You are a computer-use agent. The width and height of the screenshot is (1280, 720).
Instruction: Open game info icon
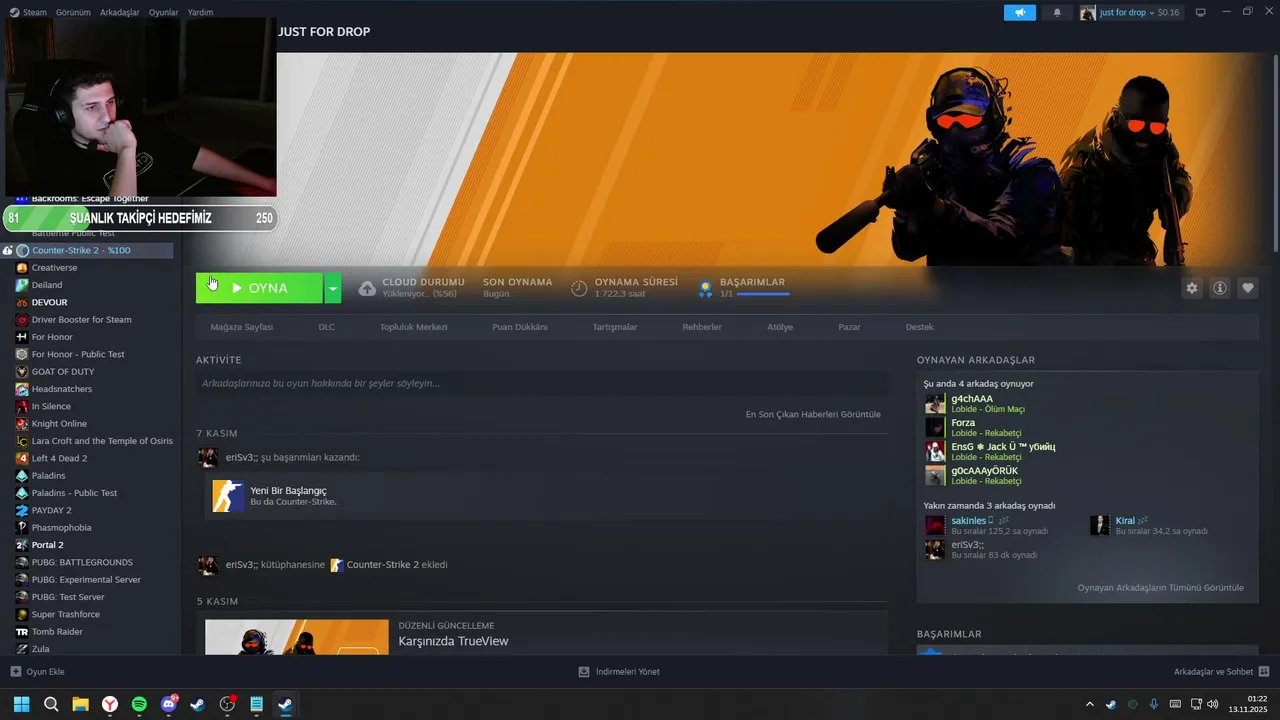(1220, 288)
